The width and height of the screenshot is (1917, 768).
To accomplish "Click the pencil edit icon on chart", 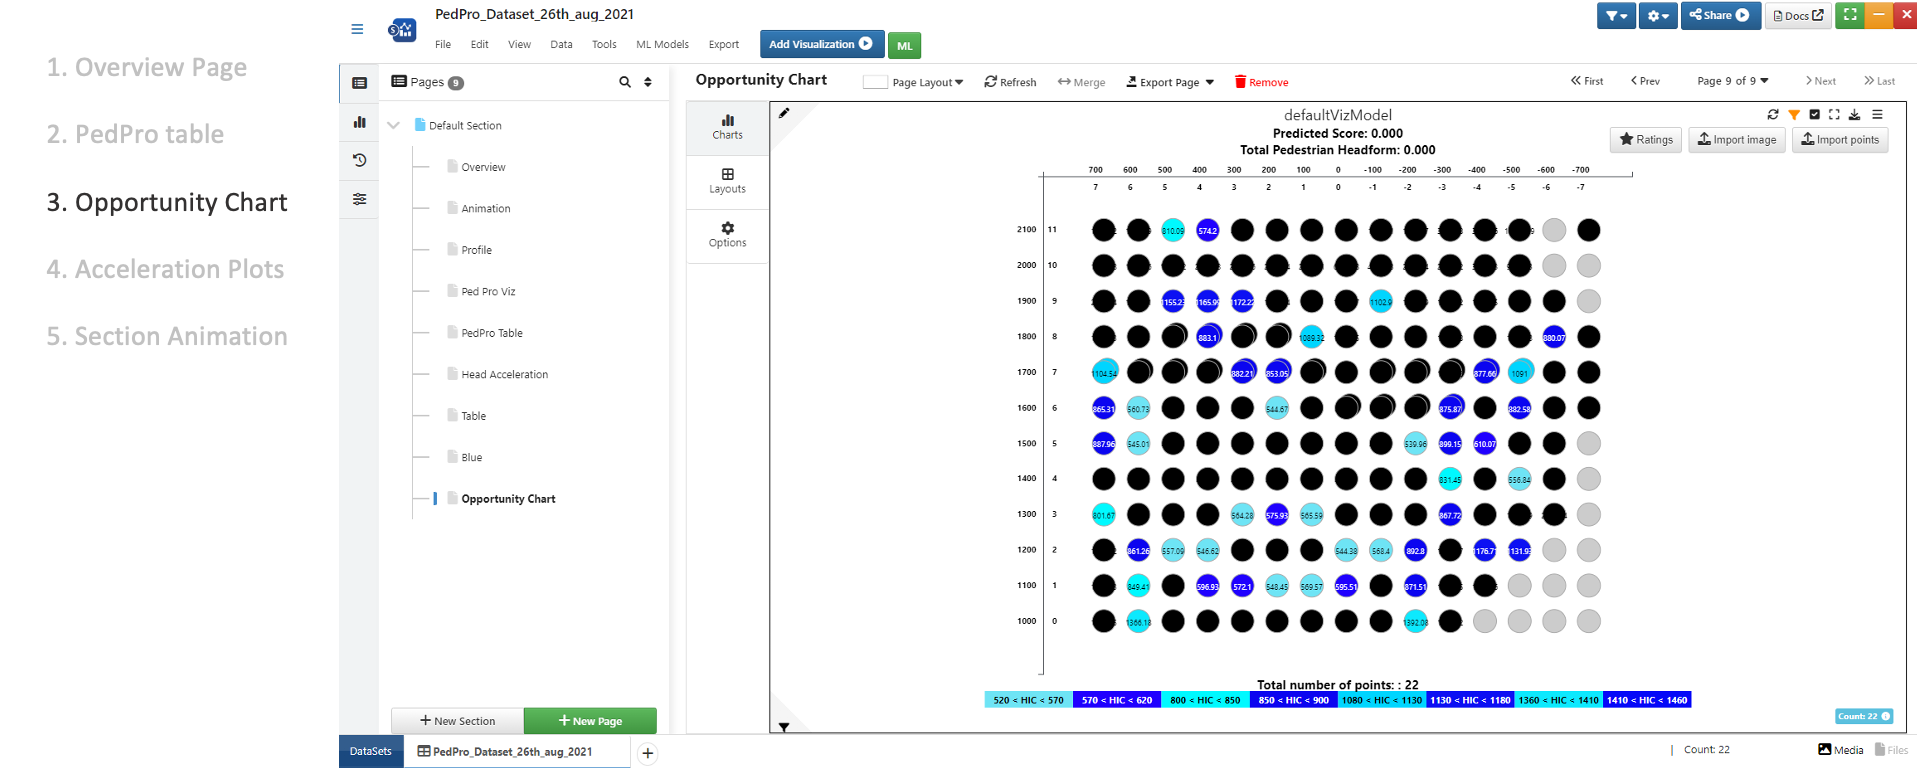I will (x=784, y=113).
